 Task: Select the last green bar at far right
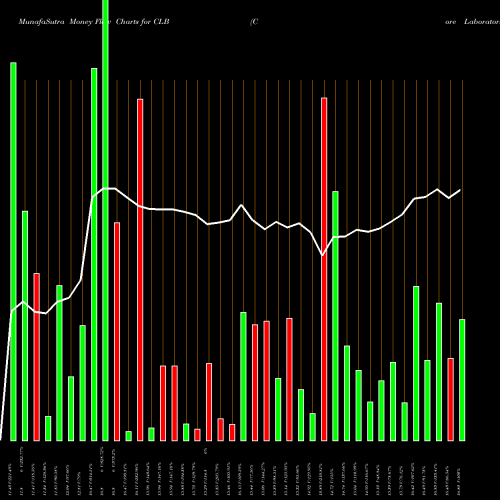(462, 380)
